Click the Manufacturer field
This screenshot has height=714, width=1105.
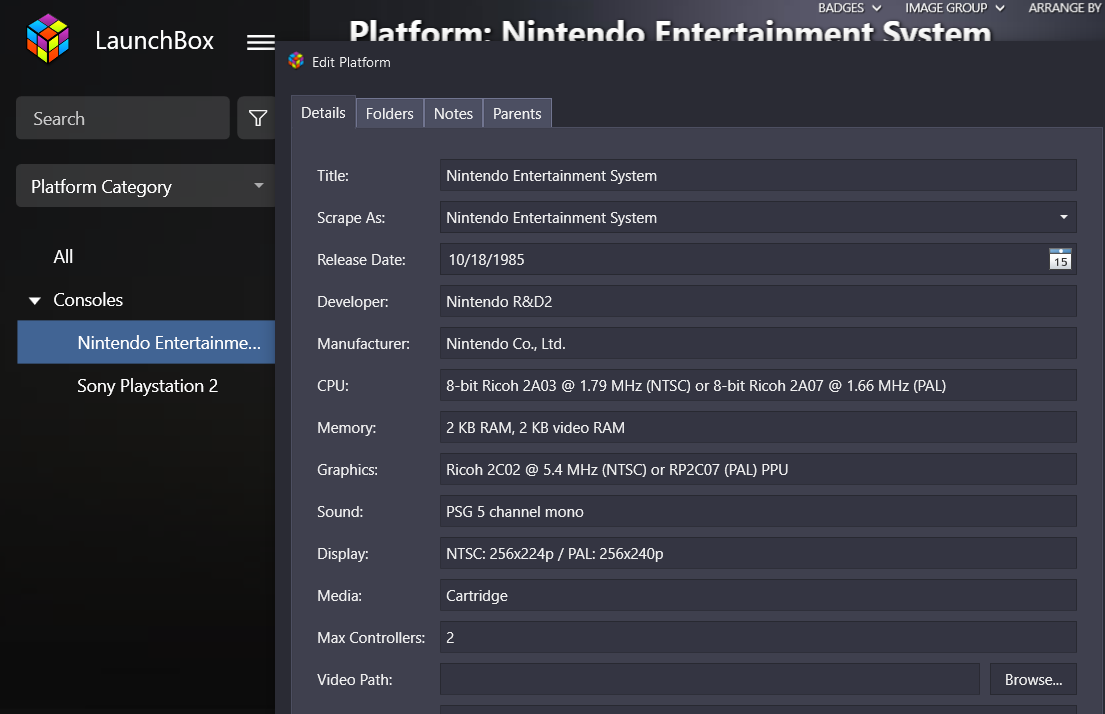point(758,343)
